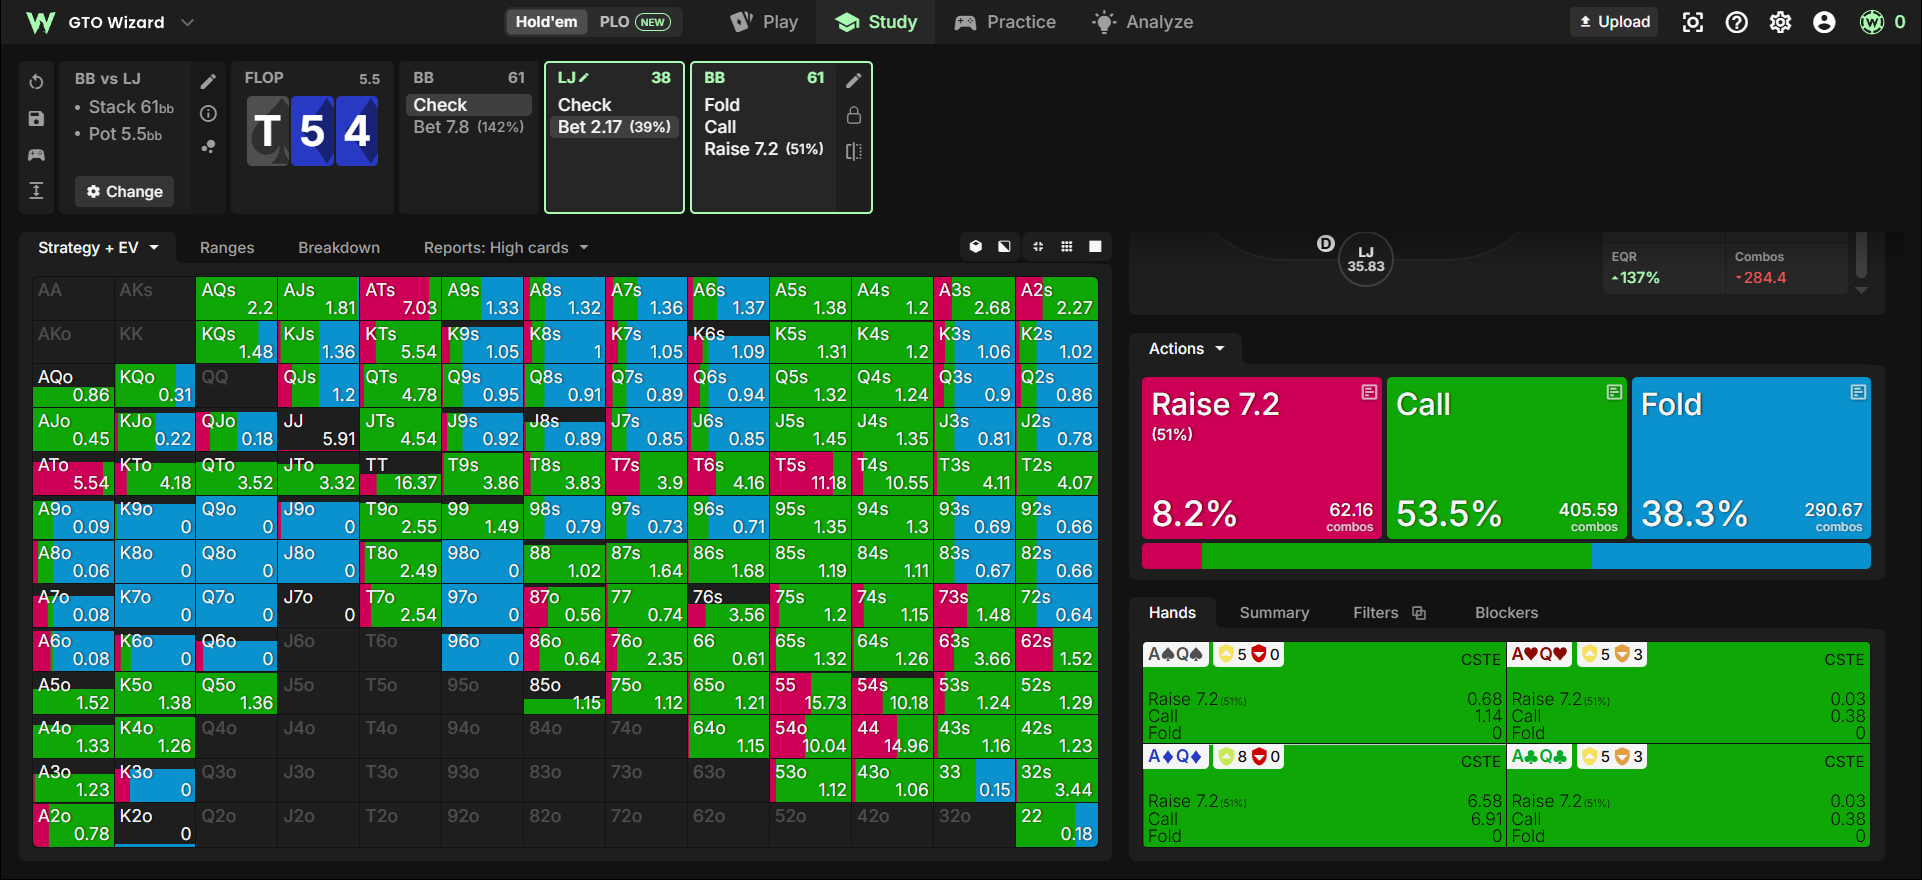Click the game controller icon in left sidebar
This screenshot has height=880, width=1922.
pyautogui.click(x=36, y=155)
